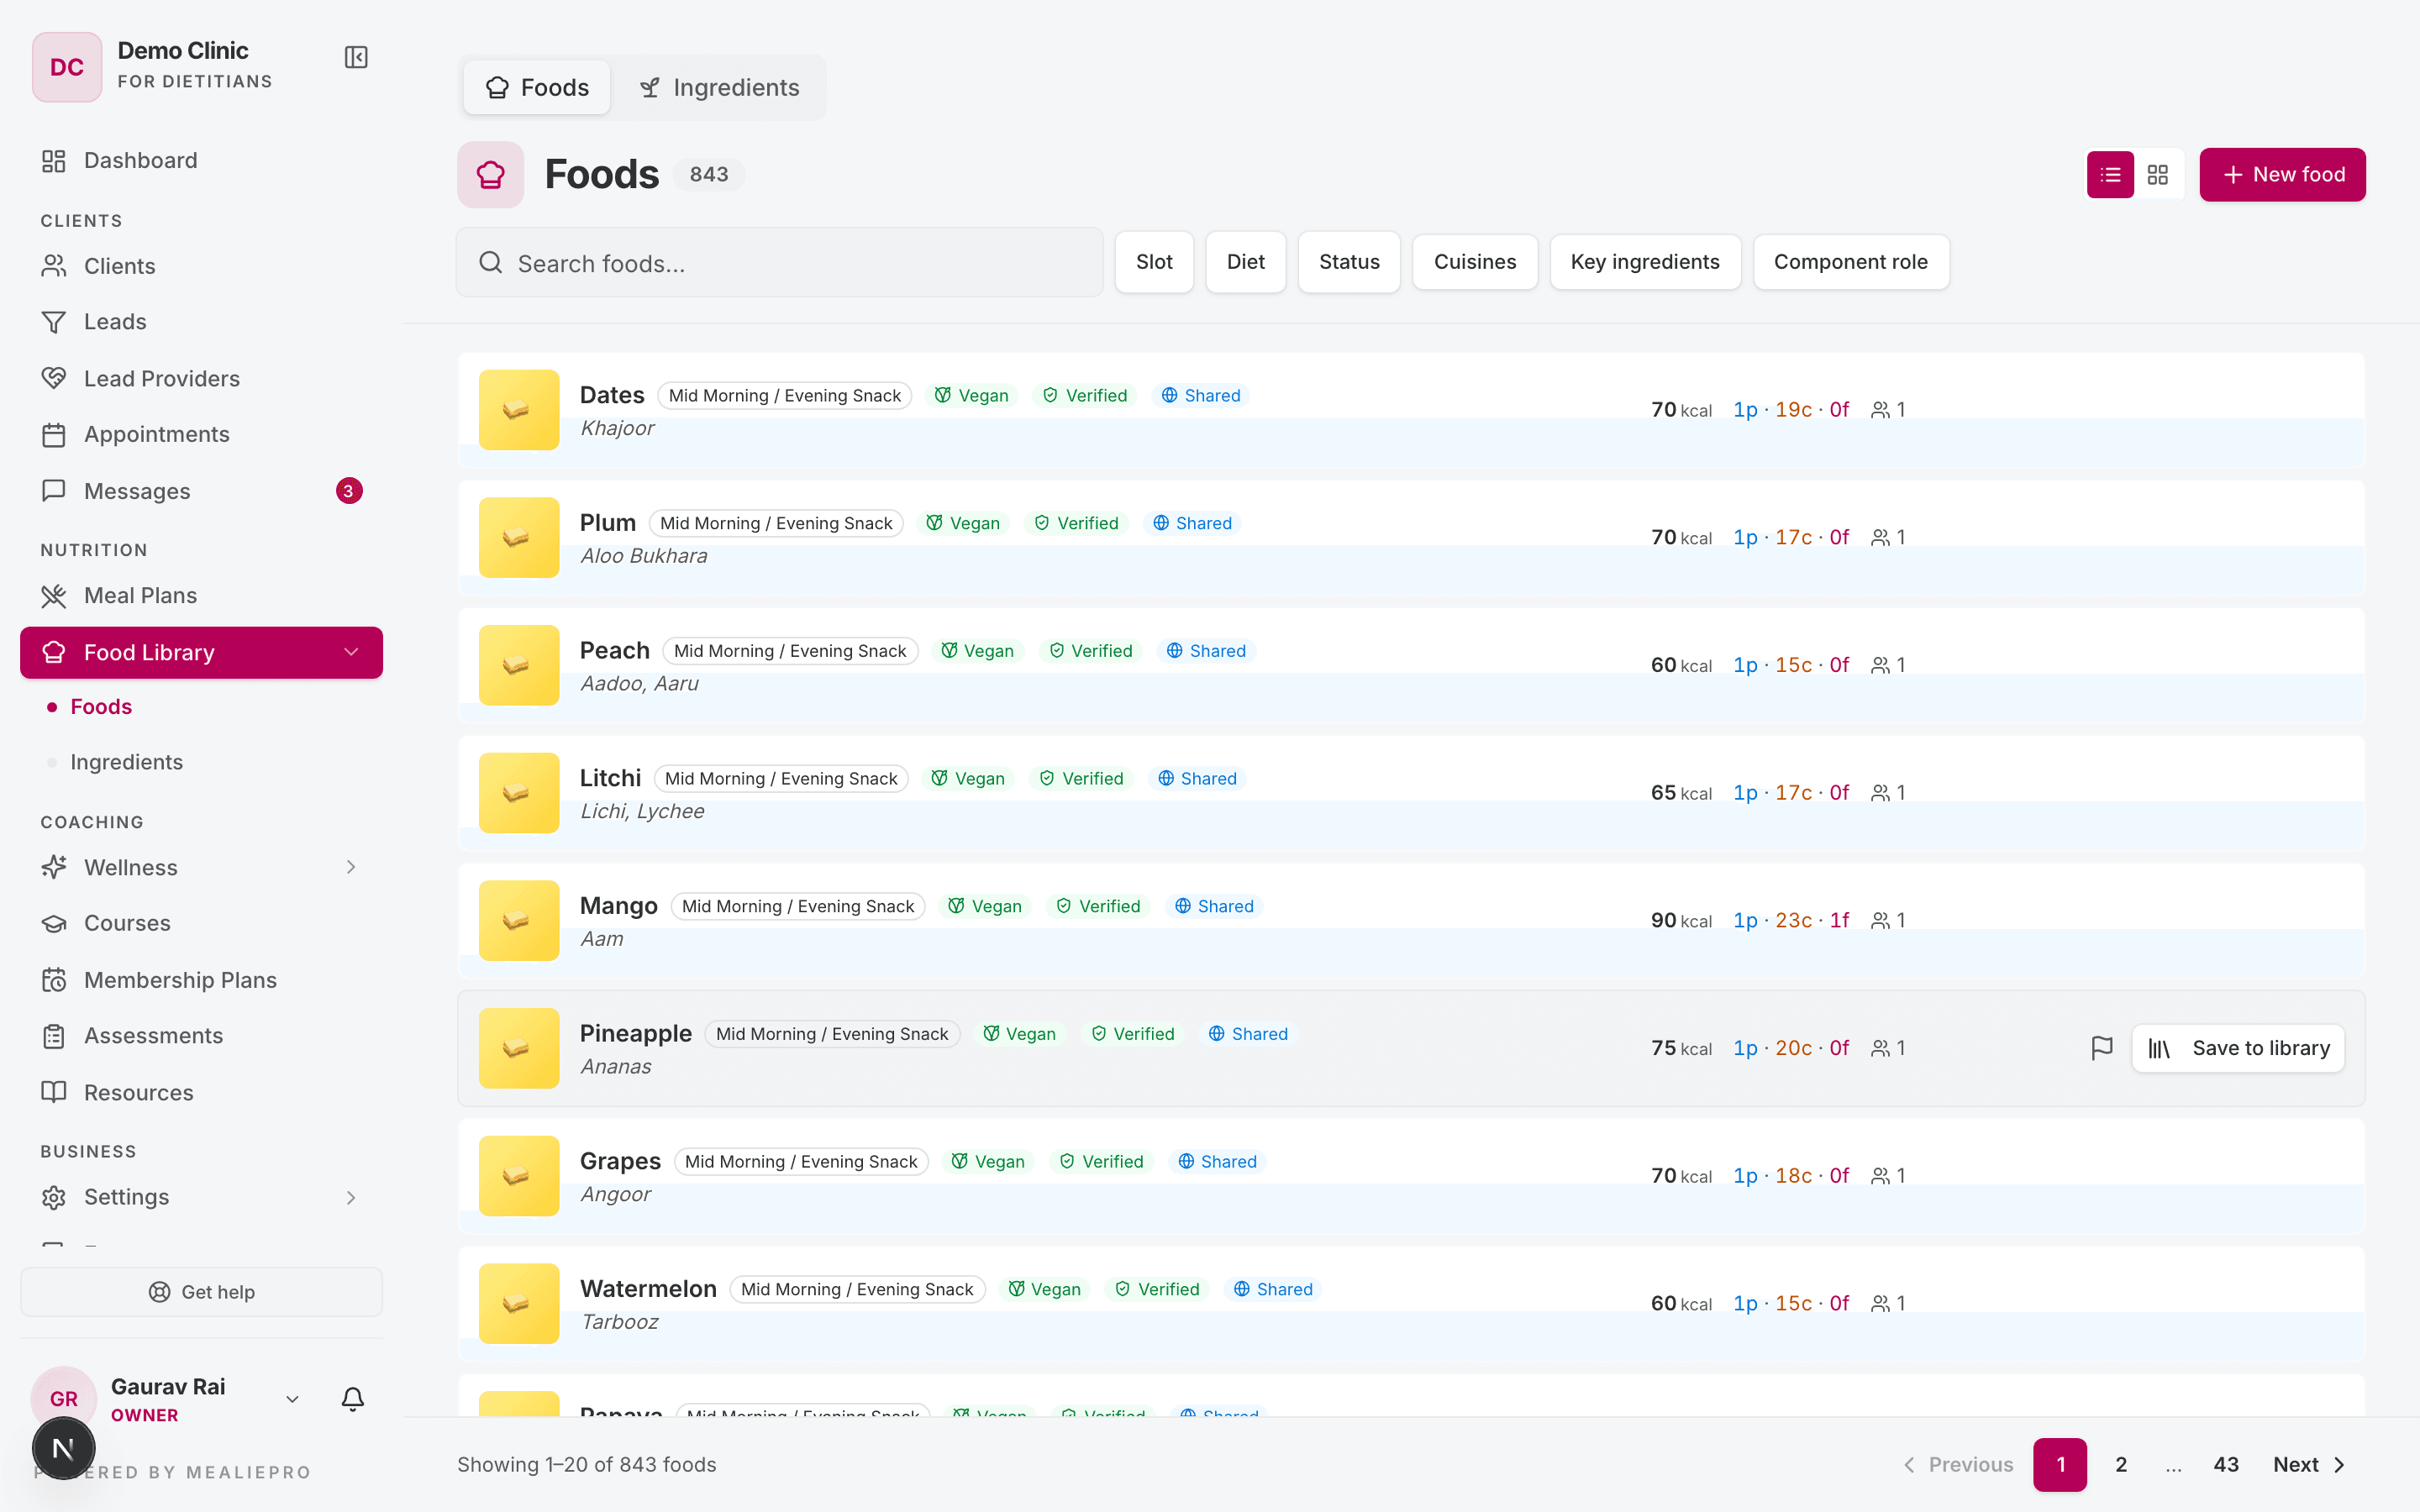Click the New food button
Image resolution: width=2420 pixels, height=1512 pixels.
[2282, 175]
